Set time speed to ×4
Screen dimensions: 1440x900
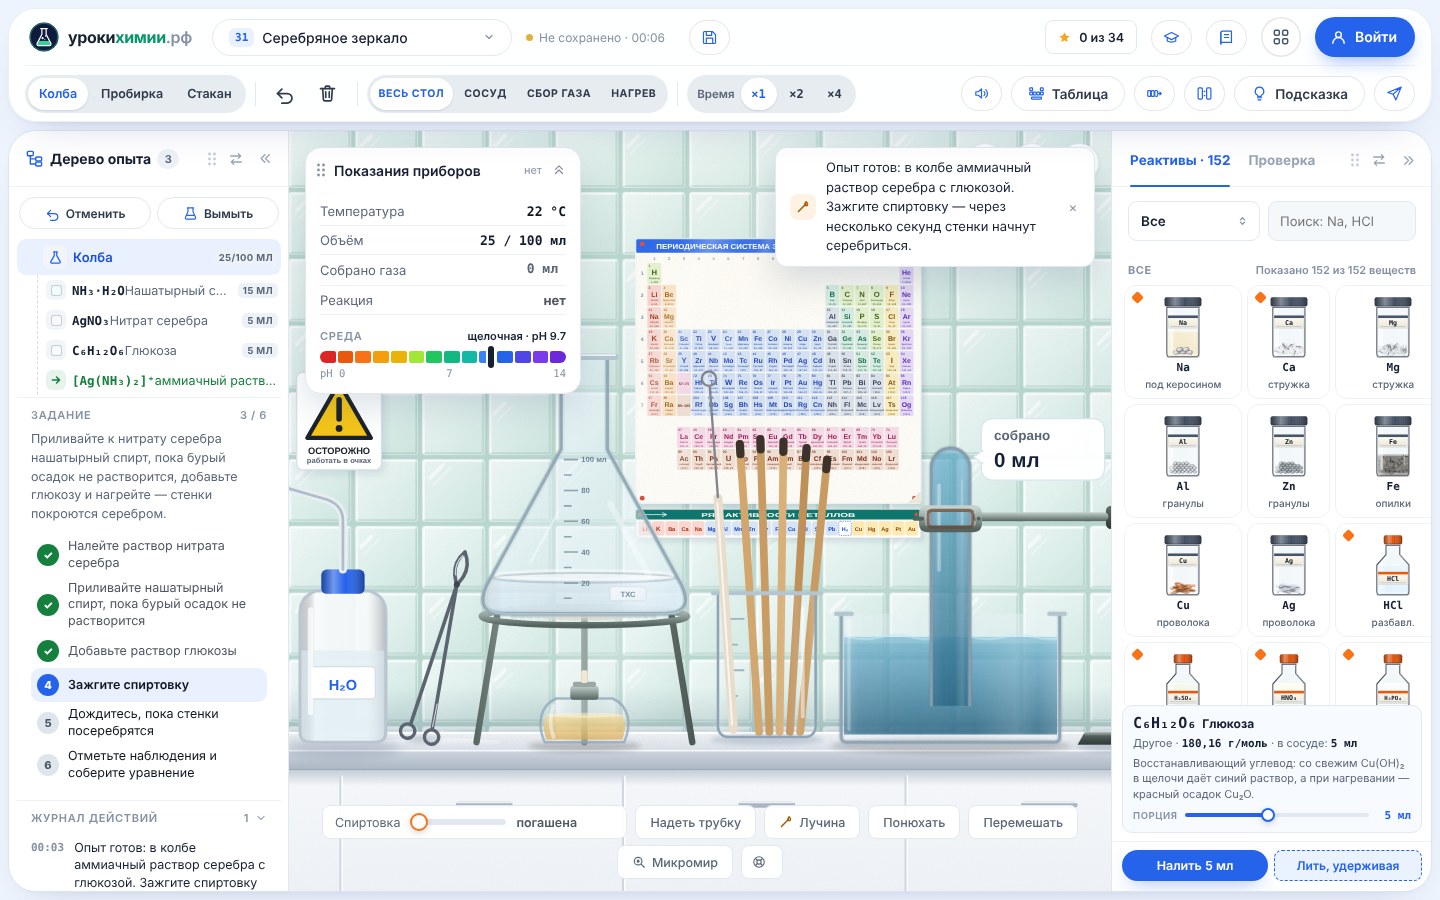pyautogui.click(x=834, y=94)
